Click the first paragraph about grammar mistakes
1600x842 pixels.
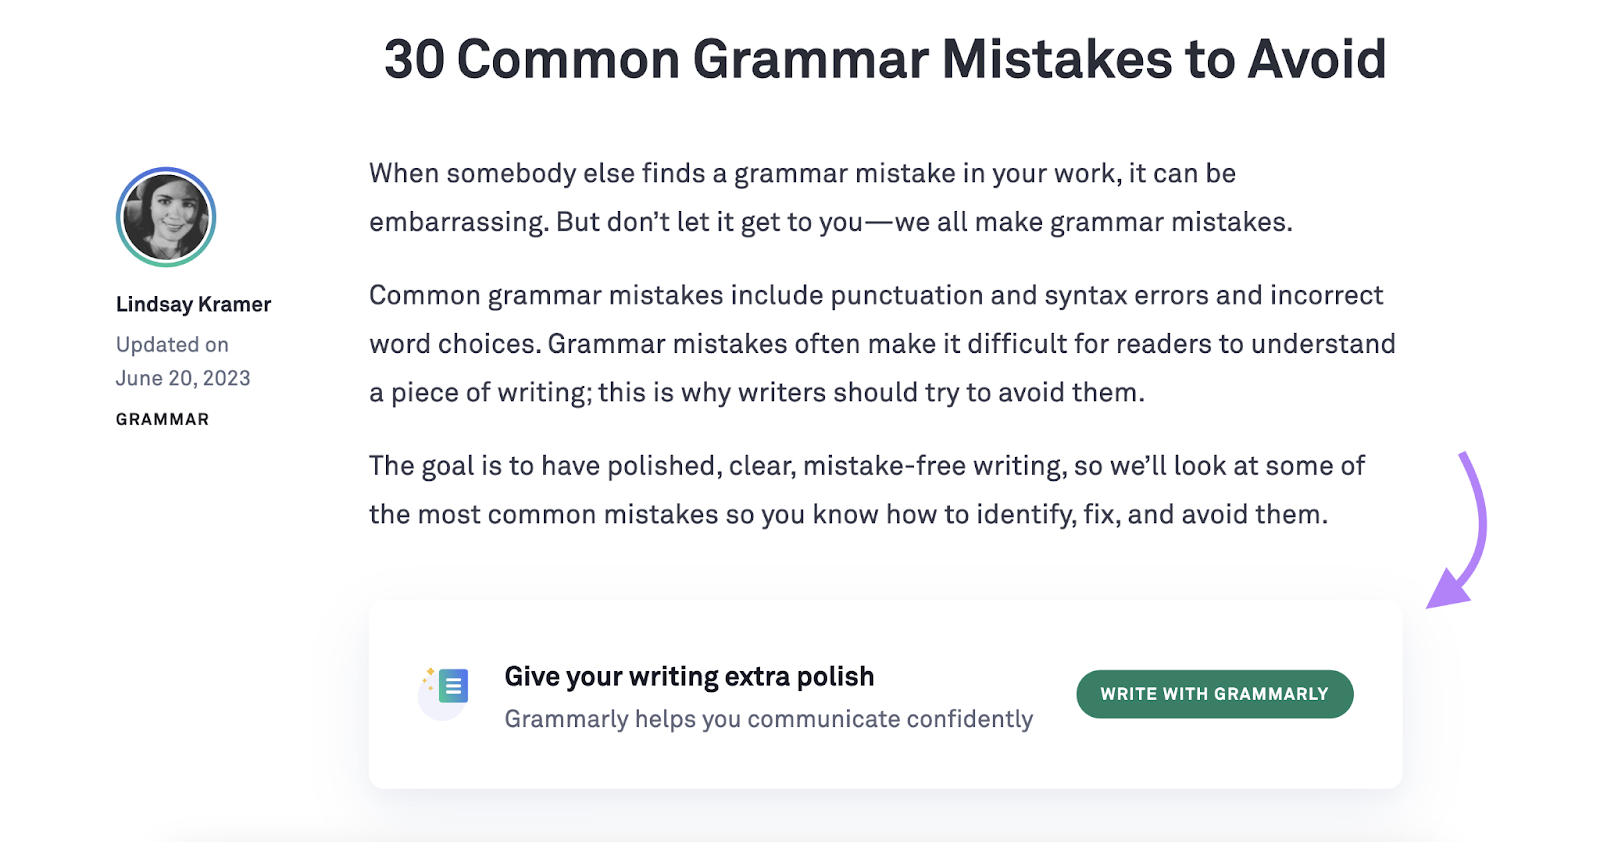pyautogui.click(x=830, y=197)
